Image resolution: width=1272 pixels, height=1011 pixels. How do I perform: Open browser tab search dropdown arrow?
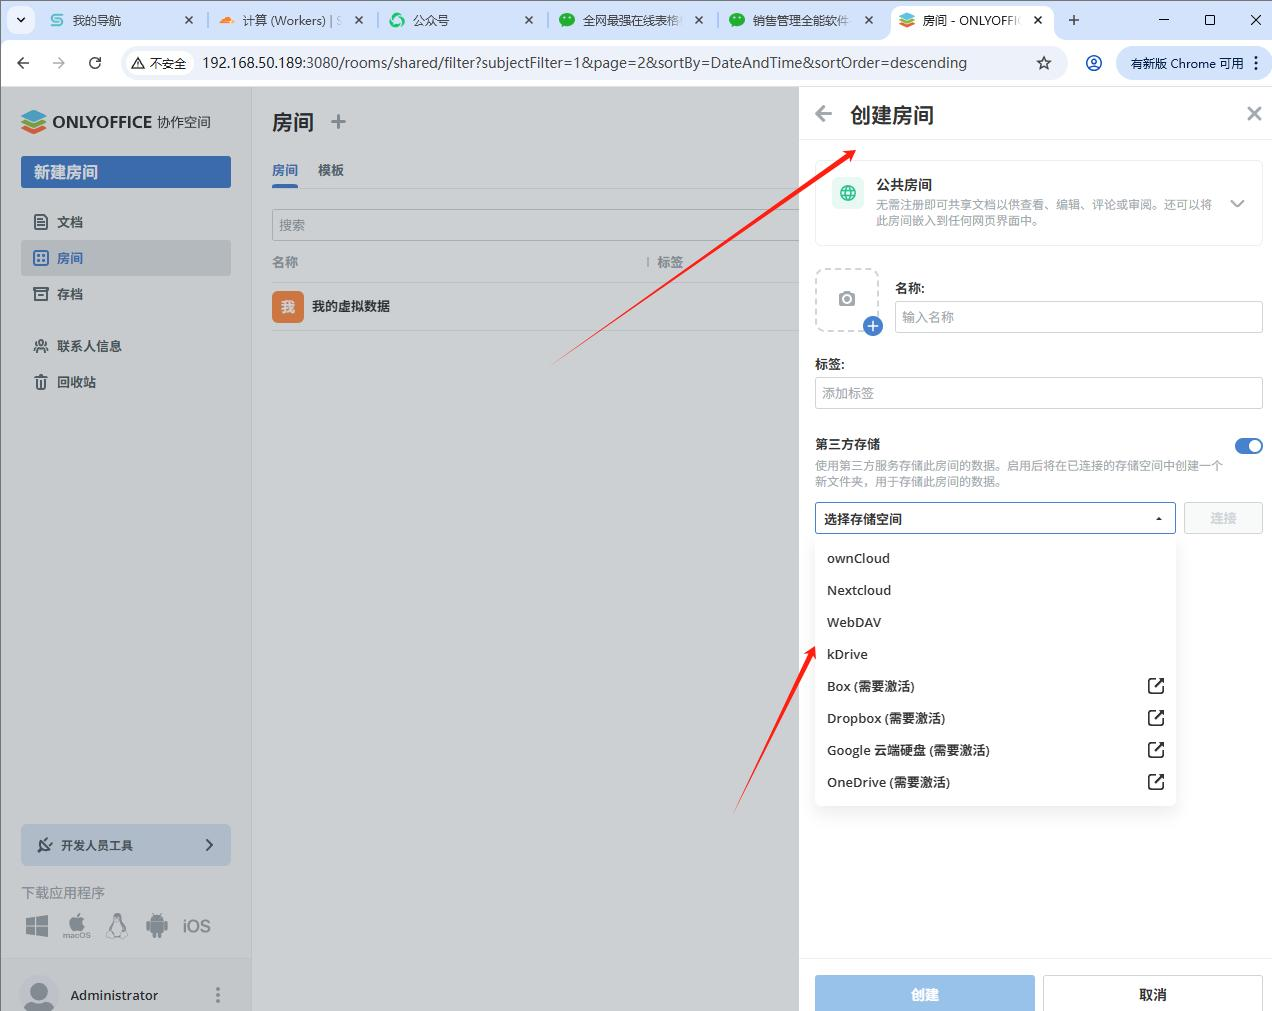click(x=20, y=20)
